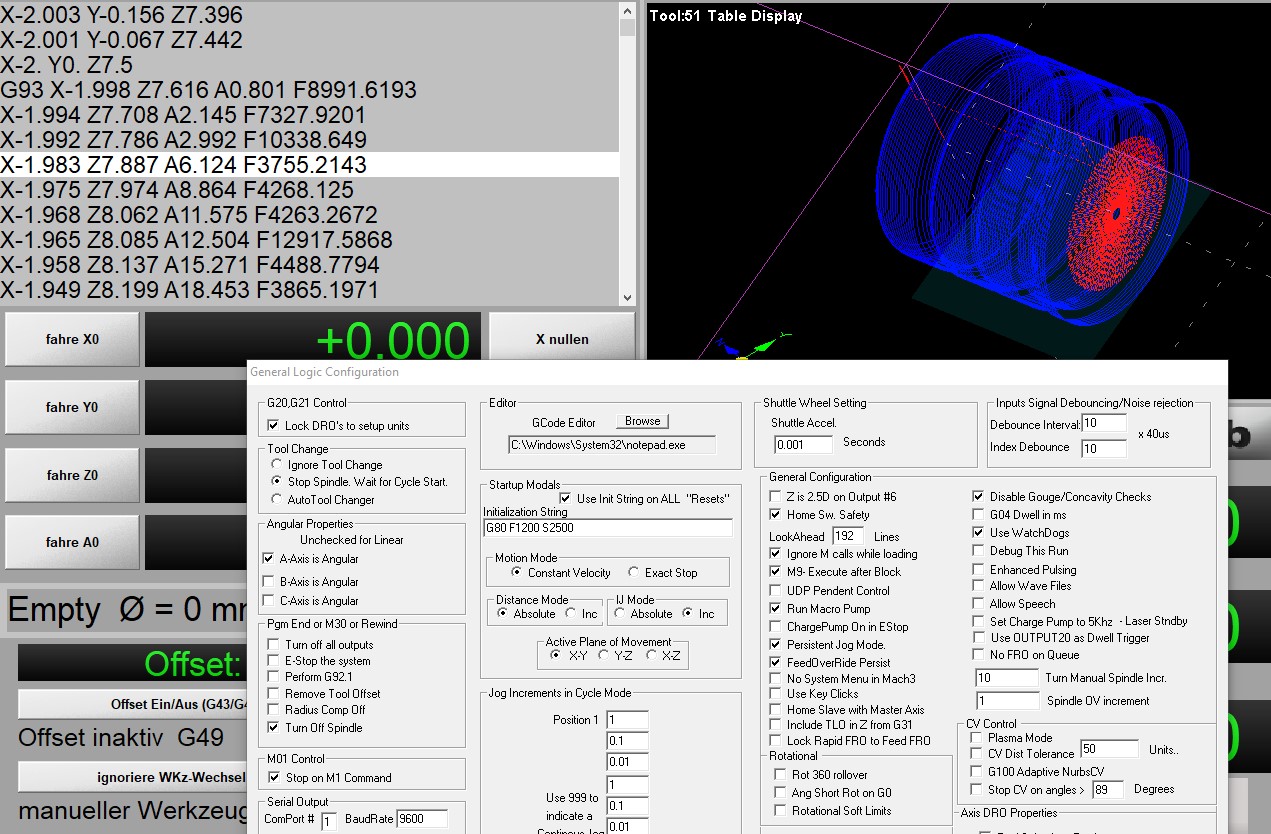Toggle 'A-Axis is Angular' checkbox
The image size is (1271, 834).
coord(268,559)
